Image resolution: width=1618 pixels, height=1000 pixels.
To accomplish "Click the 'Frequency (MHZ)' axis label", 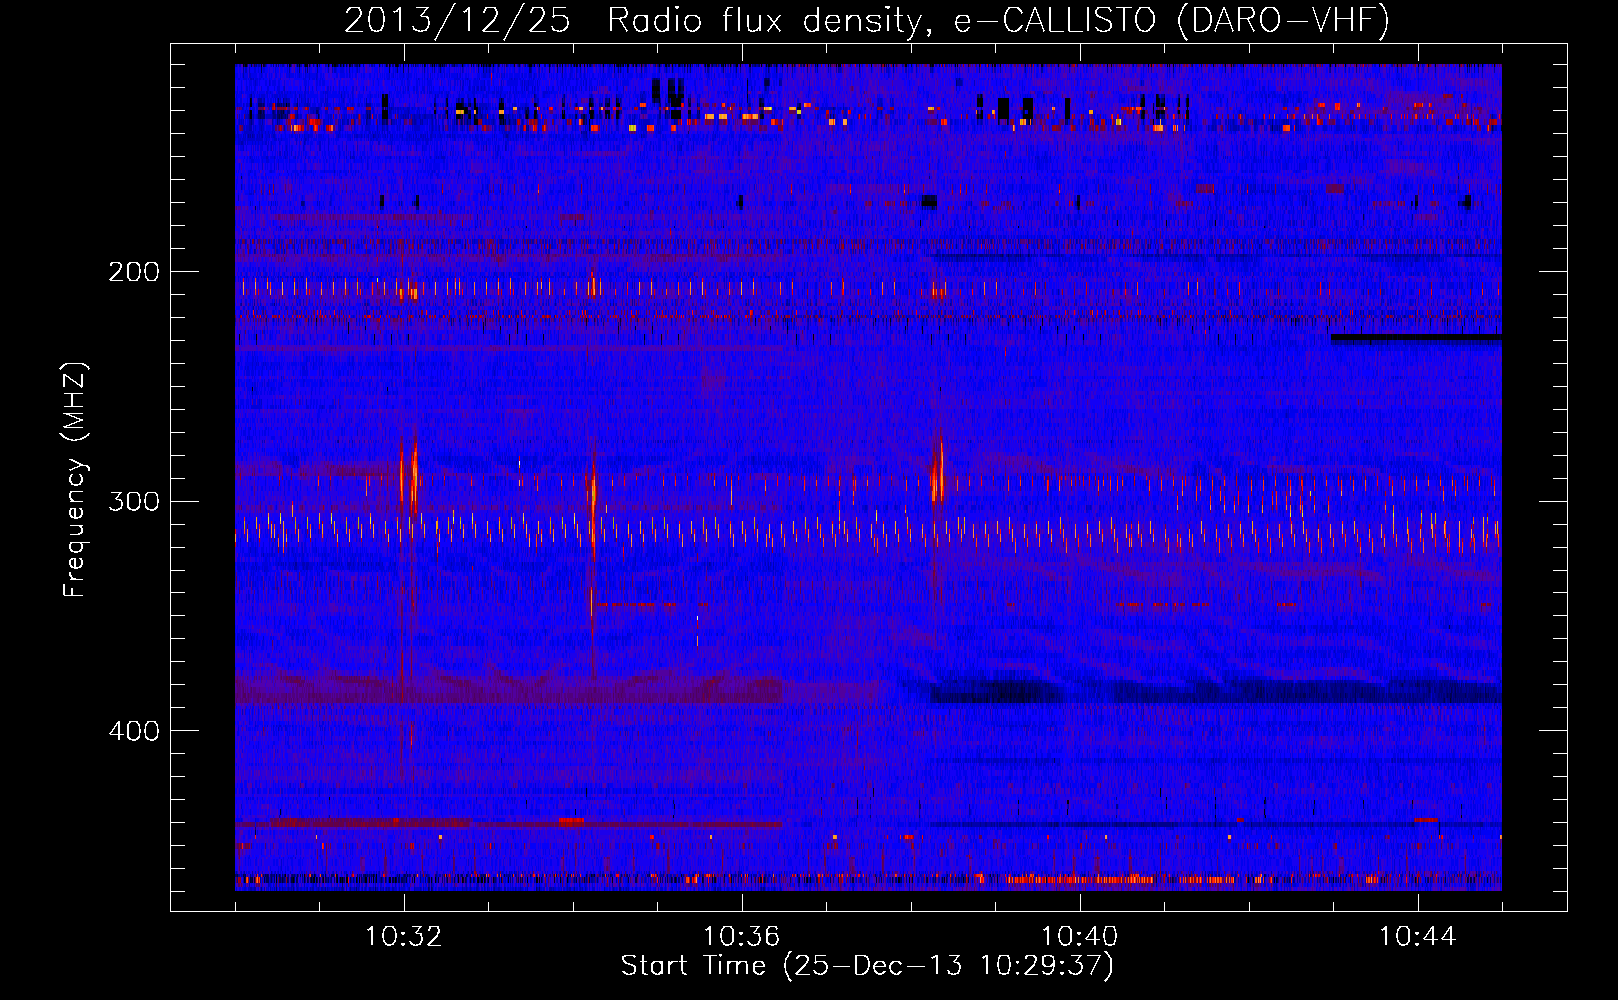I will click(76, 480).
